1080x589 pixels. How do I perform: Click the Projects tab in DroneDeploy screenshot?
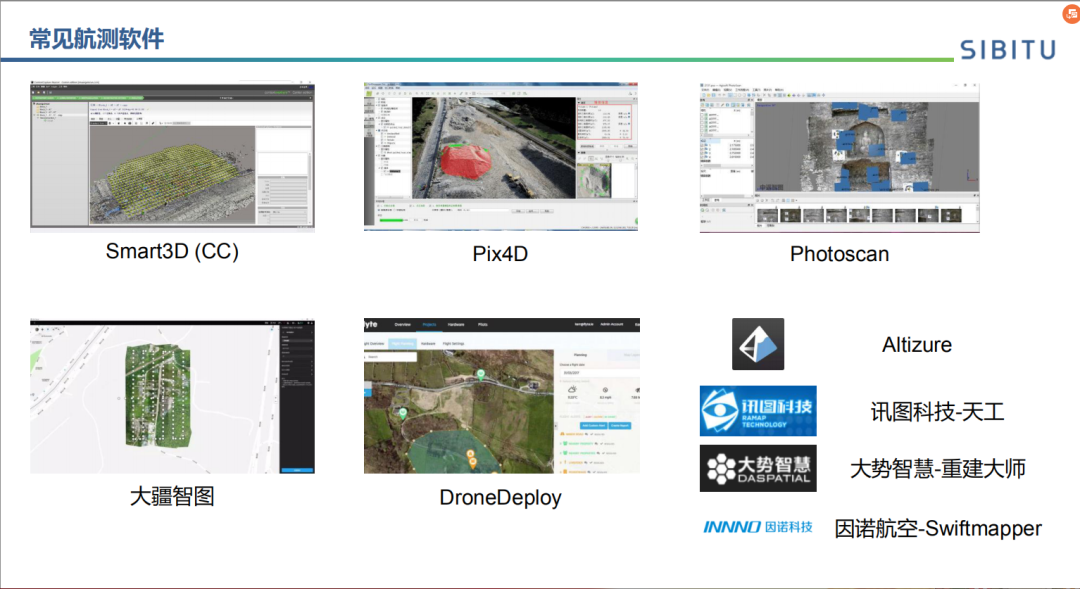point(429,324)
